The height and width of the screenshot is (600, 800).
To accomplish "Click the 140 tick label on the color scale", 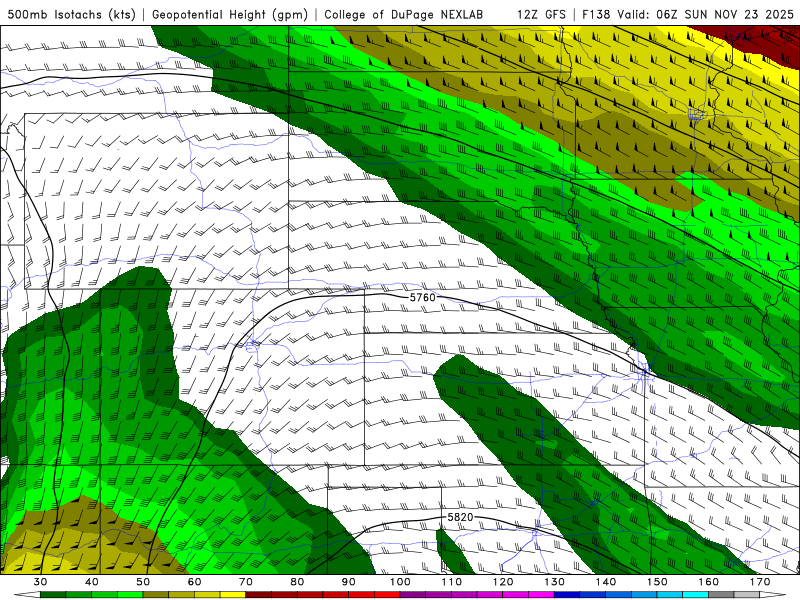I will 606,582.
